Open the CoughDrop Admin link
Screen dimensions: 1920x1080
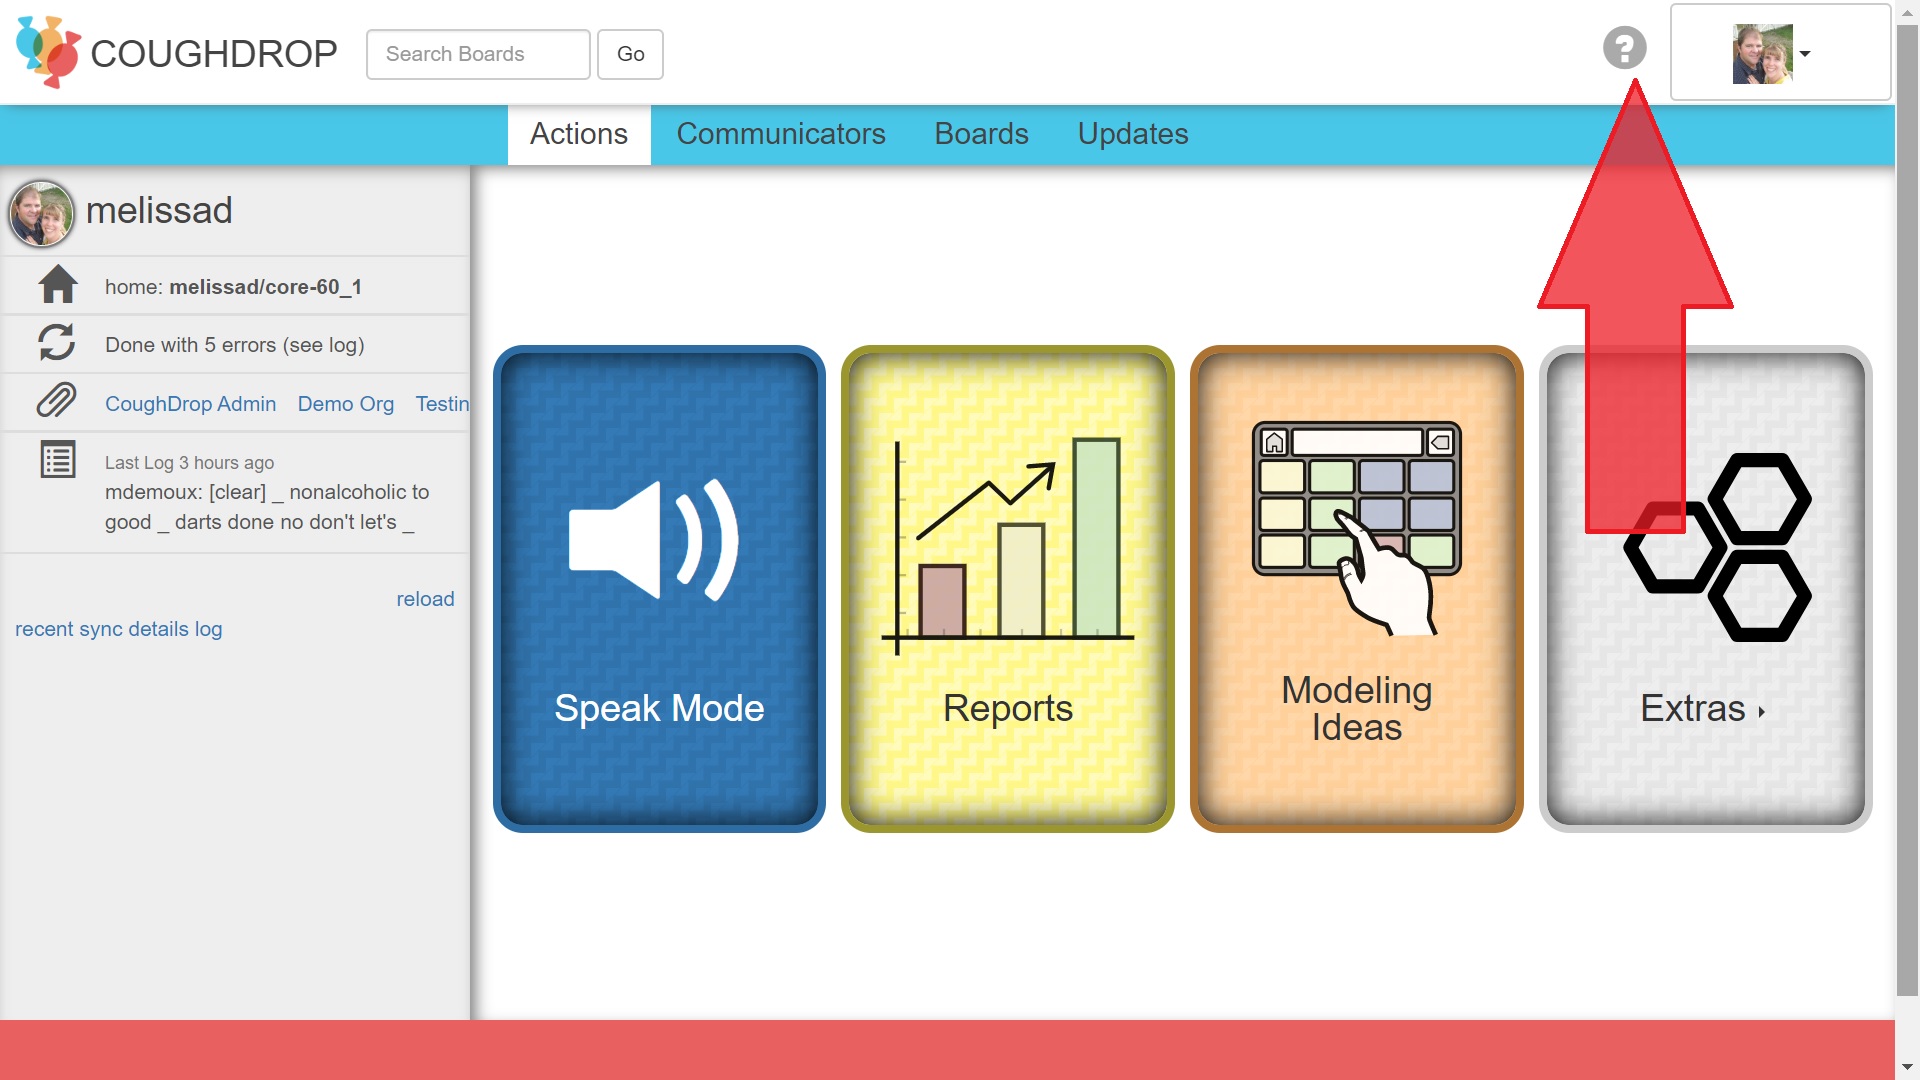pos(190,404)
